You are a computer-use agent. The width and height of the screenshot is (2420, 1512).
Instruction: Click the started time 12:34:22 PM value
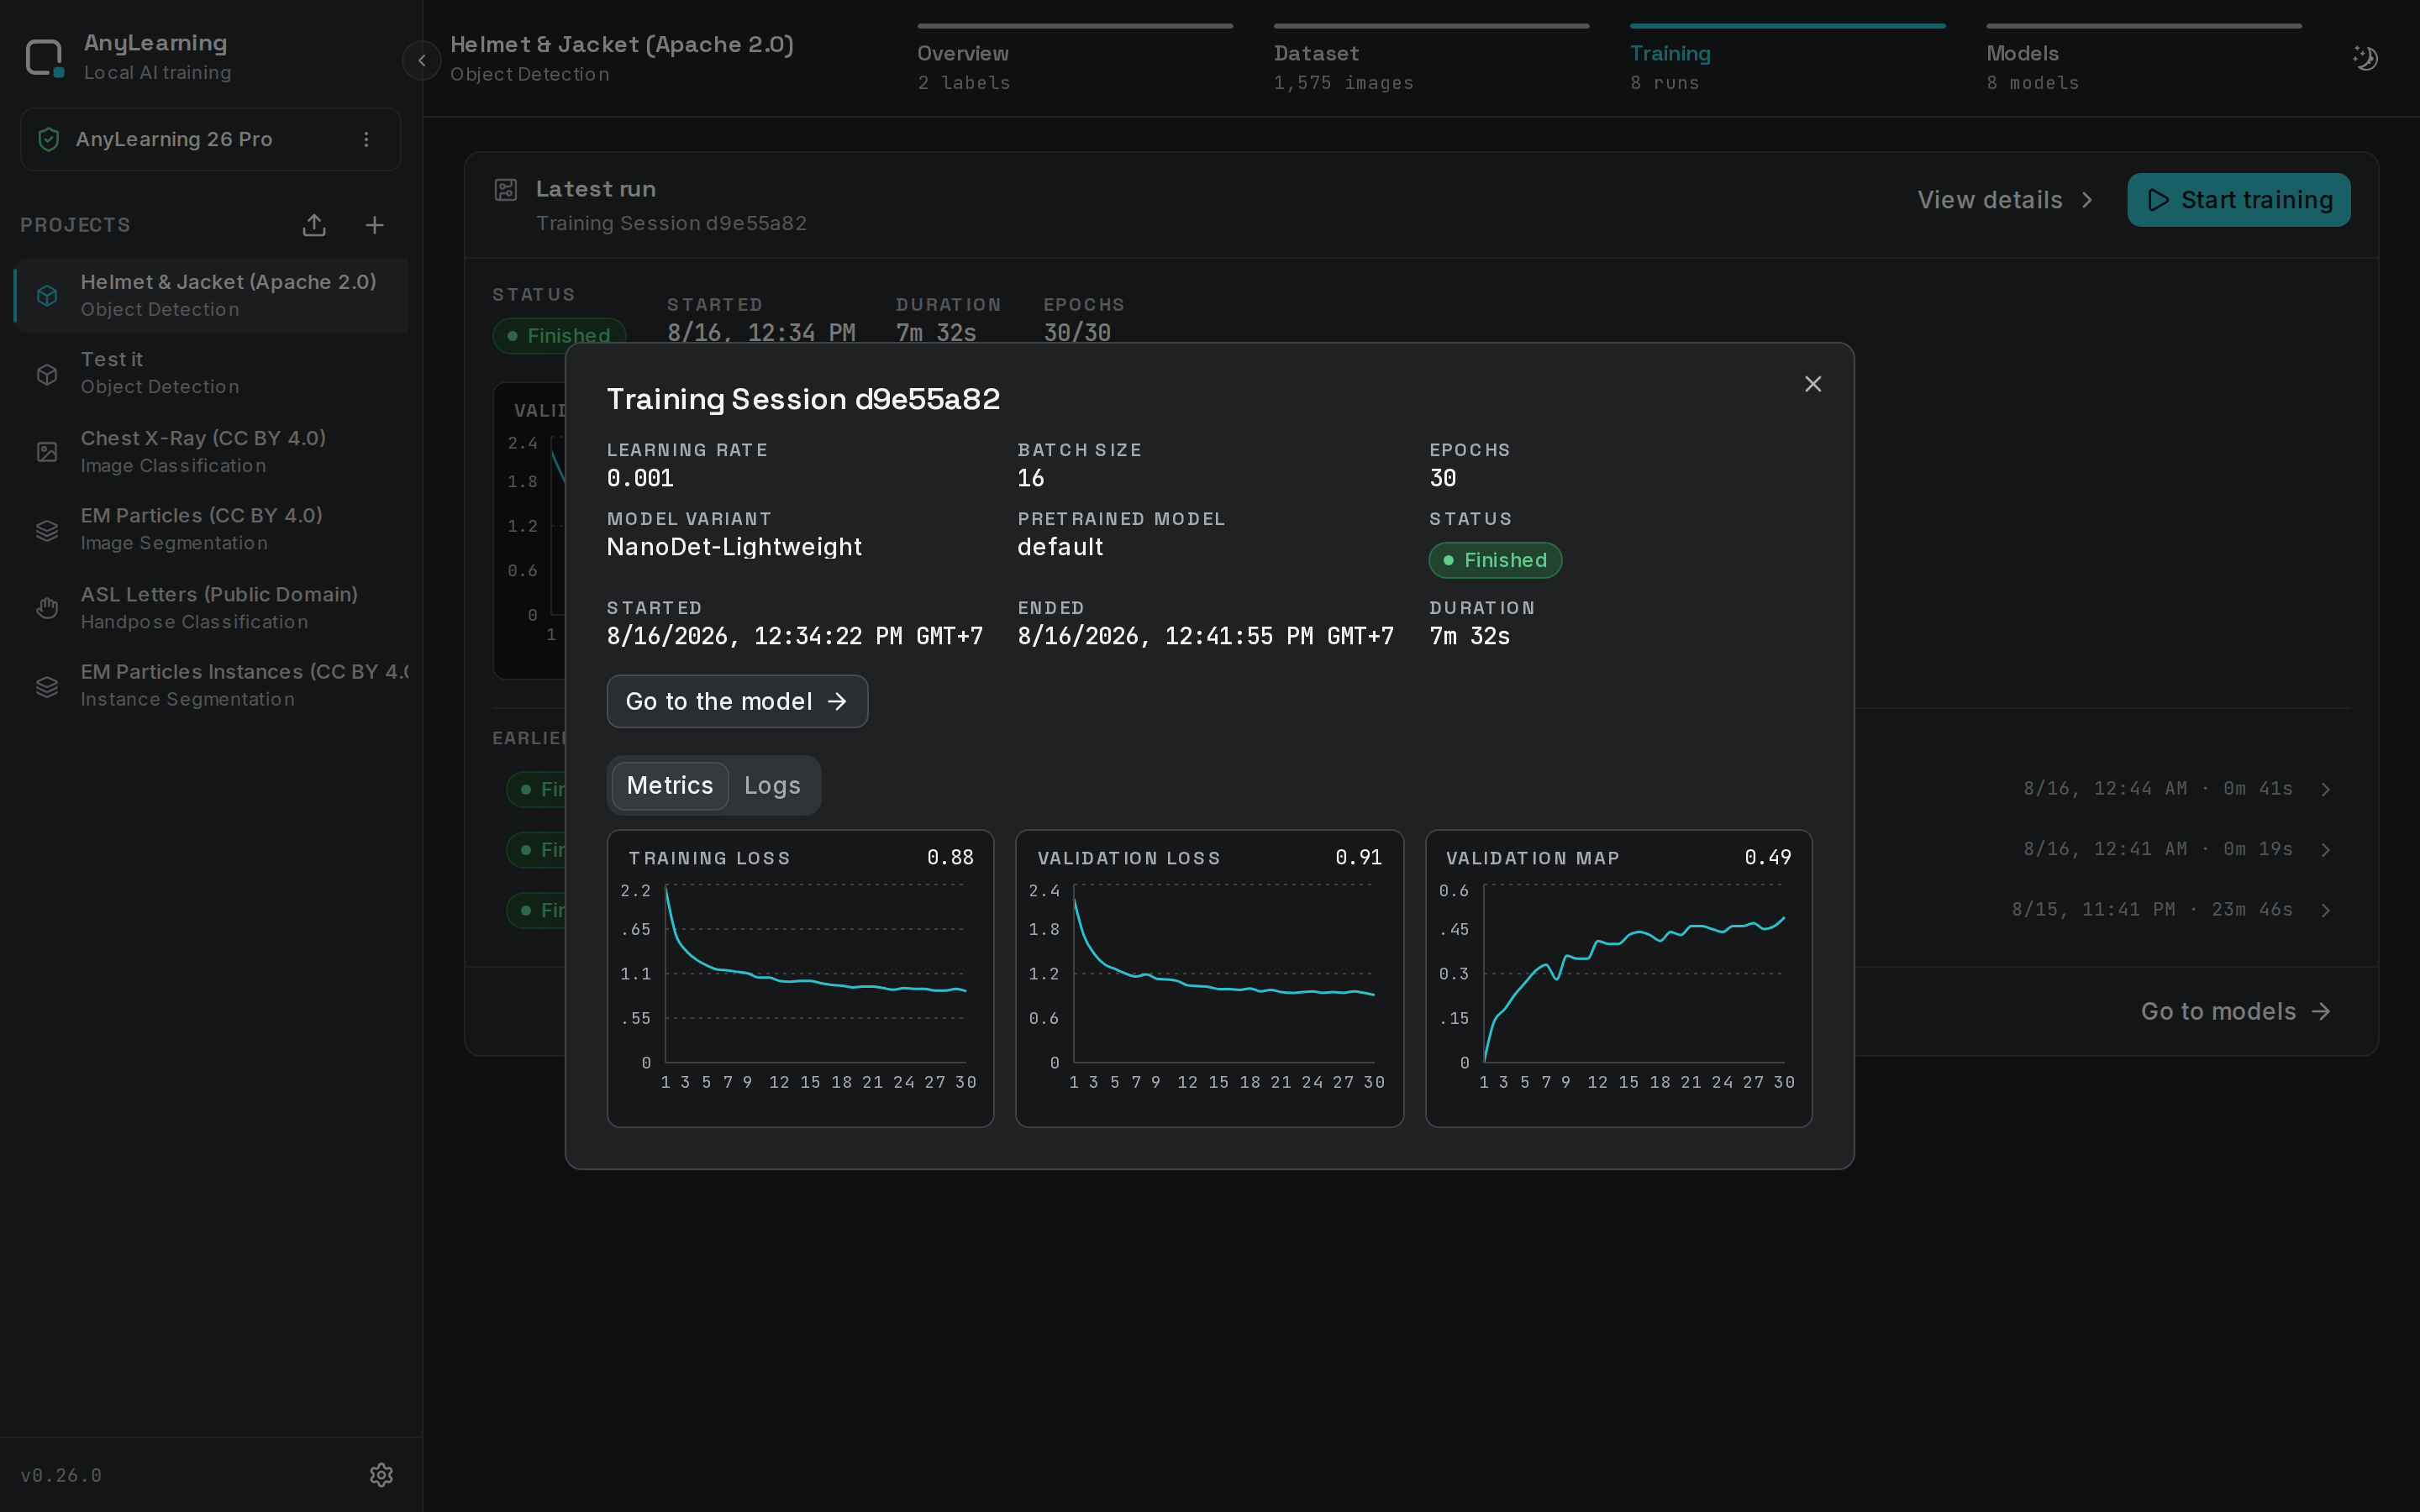click(795, 636)
